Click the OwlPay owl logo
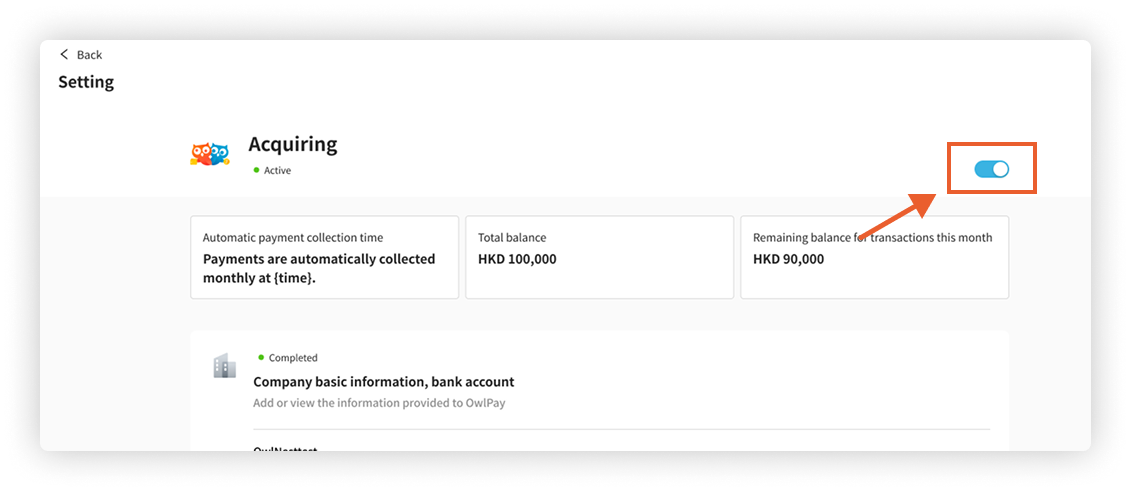Viewport: 1131px width, 491px height. pos(210,154)
